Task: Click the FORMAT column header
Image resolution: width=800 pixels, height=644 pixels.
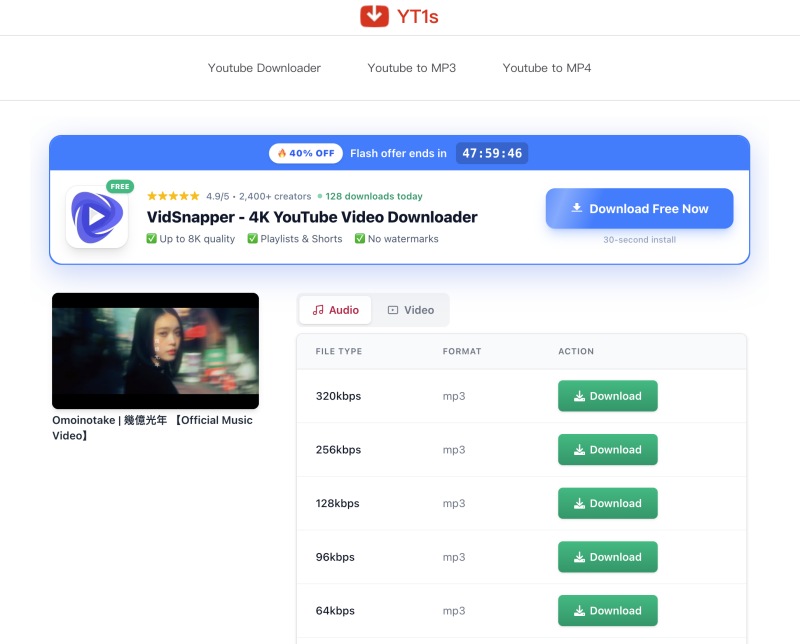Action: tap(462, 351)
